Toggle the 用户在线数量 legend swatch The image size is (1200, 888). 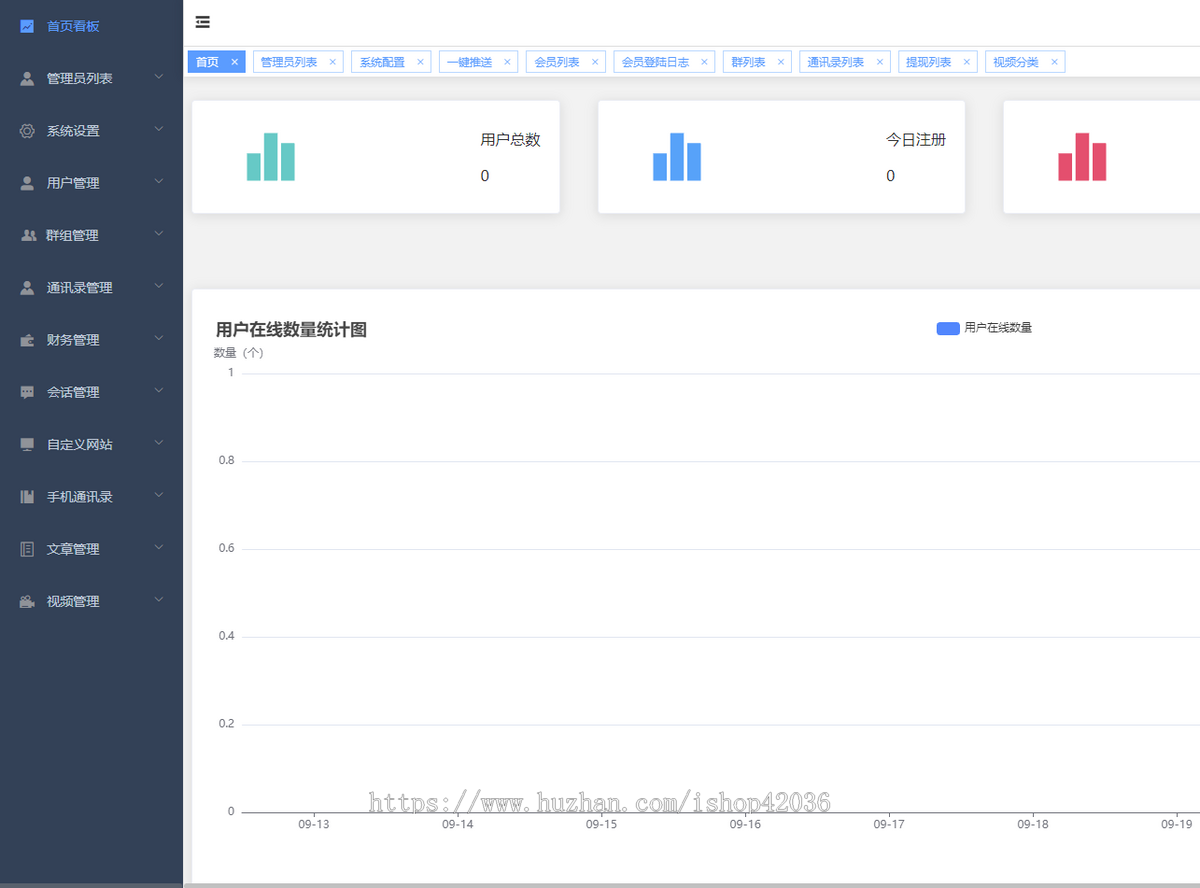tap(948, 328)
